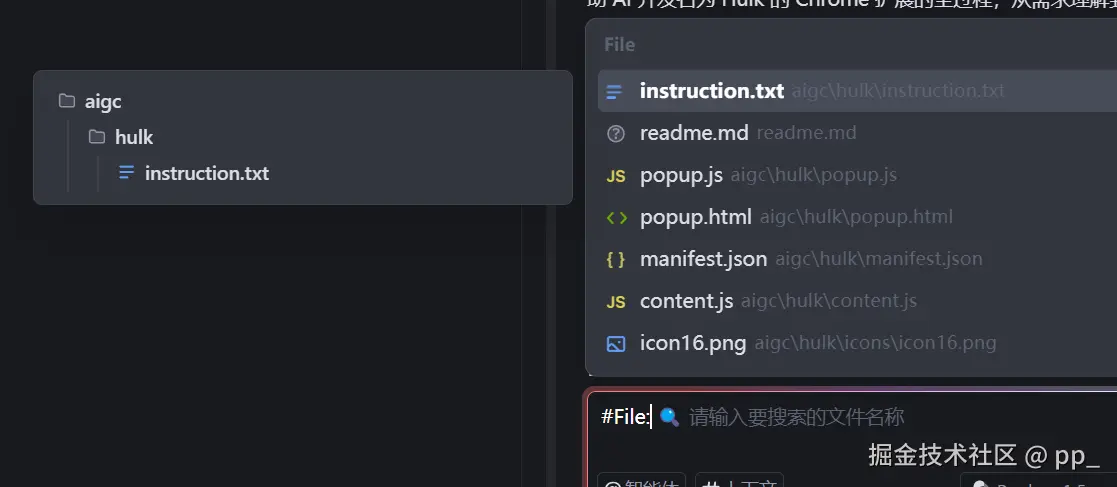The width and height of the screenshot is (1117, 487).
Task: Select instruction.txt in the File suggestion list
Action: click(711, 91)
